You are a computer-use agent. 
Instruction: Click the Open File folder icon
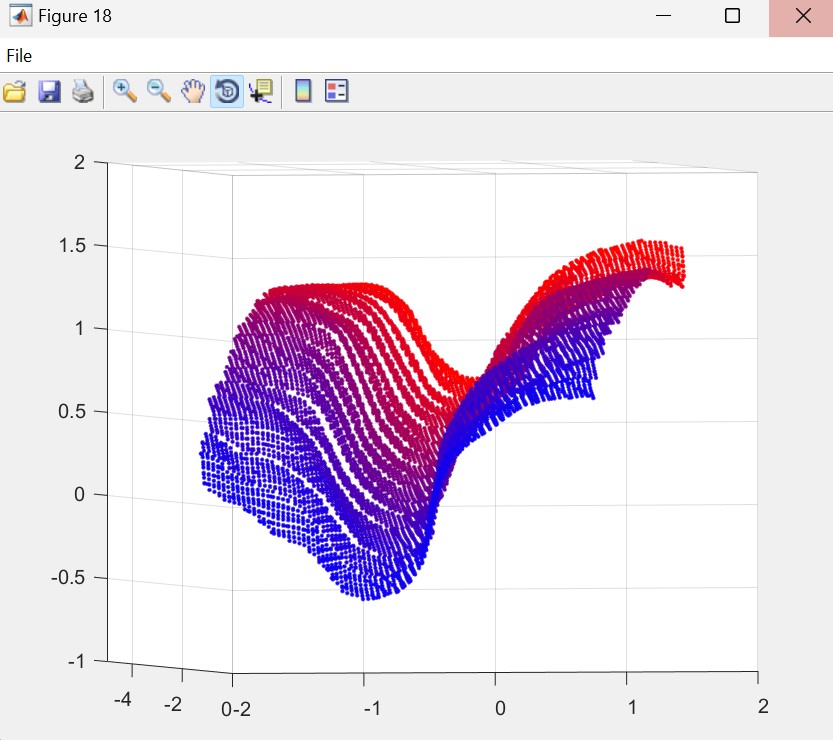pyautogui.click(x=15, y=92)
